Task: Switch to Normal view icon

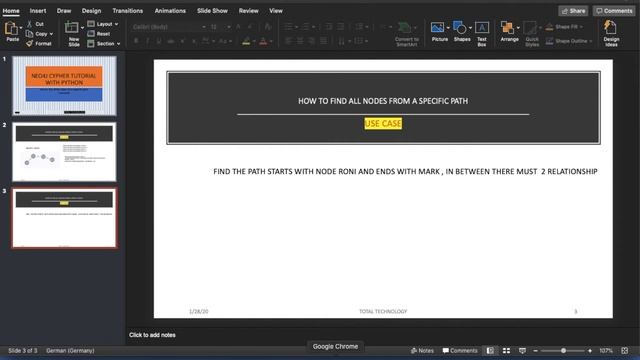Action: click(x=490, y=351)
